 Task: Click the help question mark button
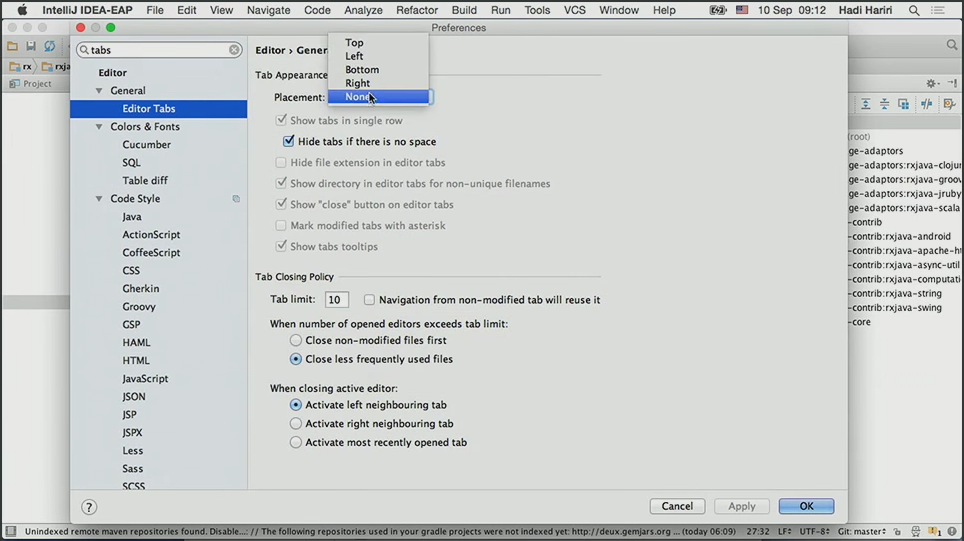point(89,507)
